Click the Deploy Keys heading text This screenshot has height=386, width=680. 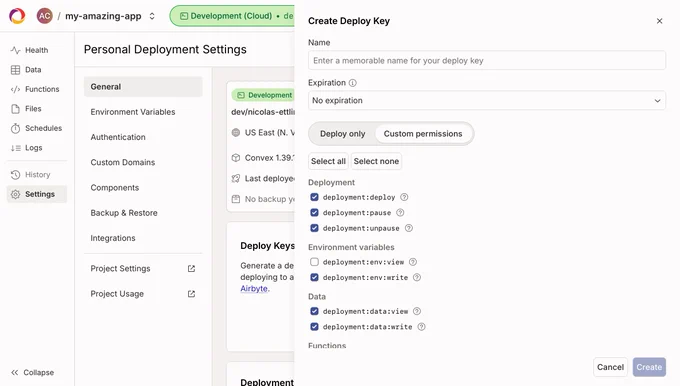(268, 246)
